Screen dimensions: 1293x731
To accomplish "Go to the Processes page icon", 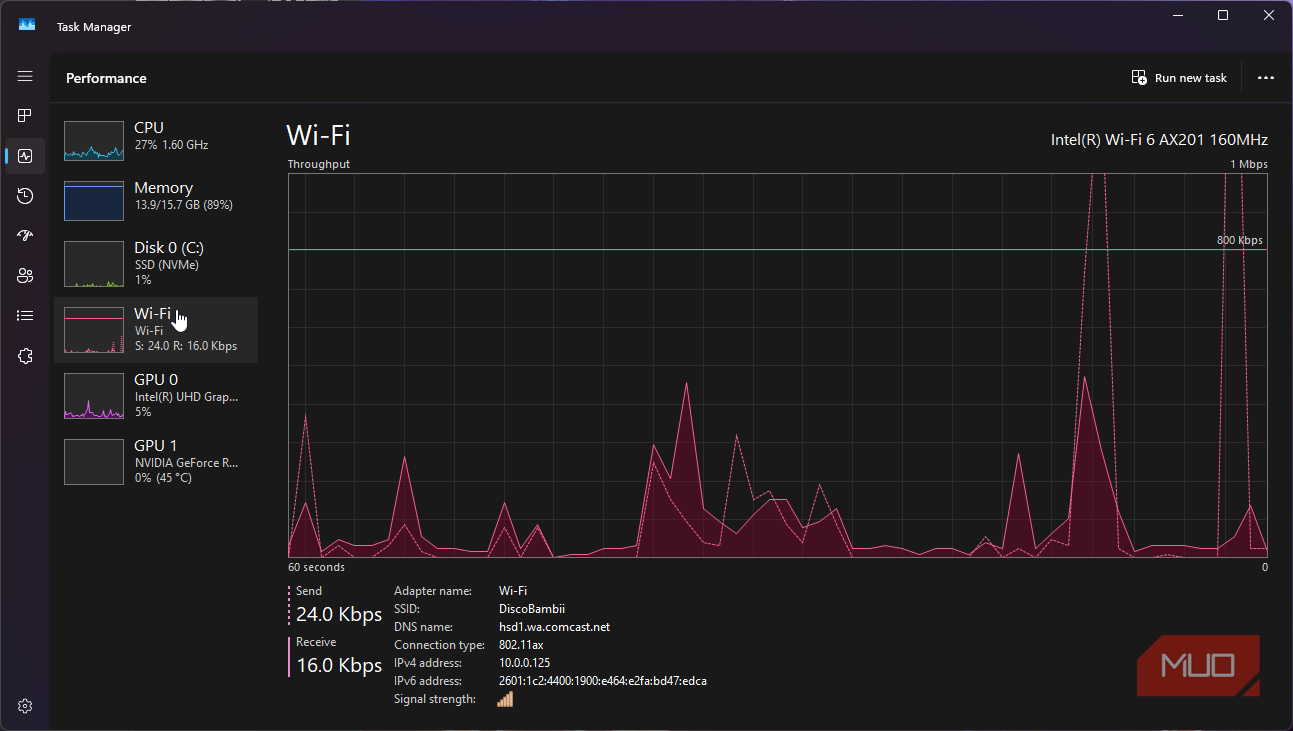I will click(25, 116).
